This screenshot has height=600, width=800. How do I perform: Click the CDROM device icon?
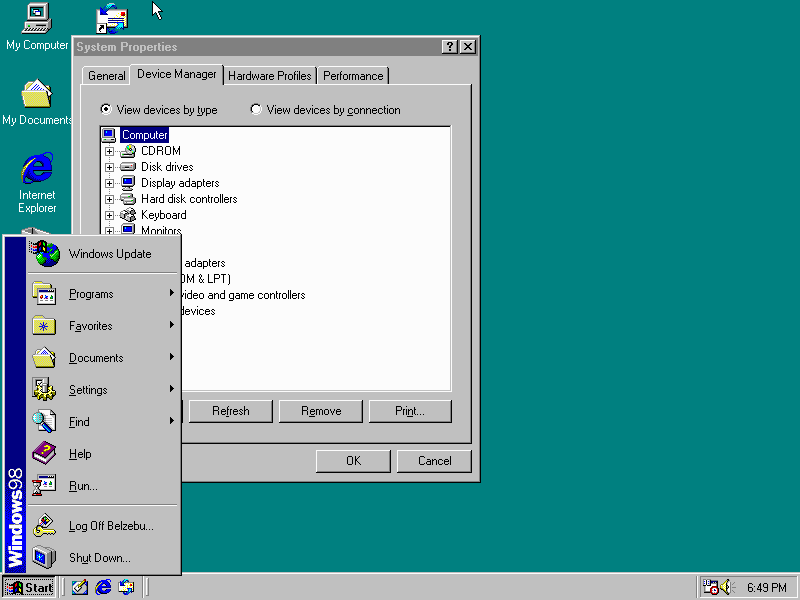pyautogui.click(x=128, y=151)
